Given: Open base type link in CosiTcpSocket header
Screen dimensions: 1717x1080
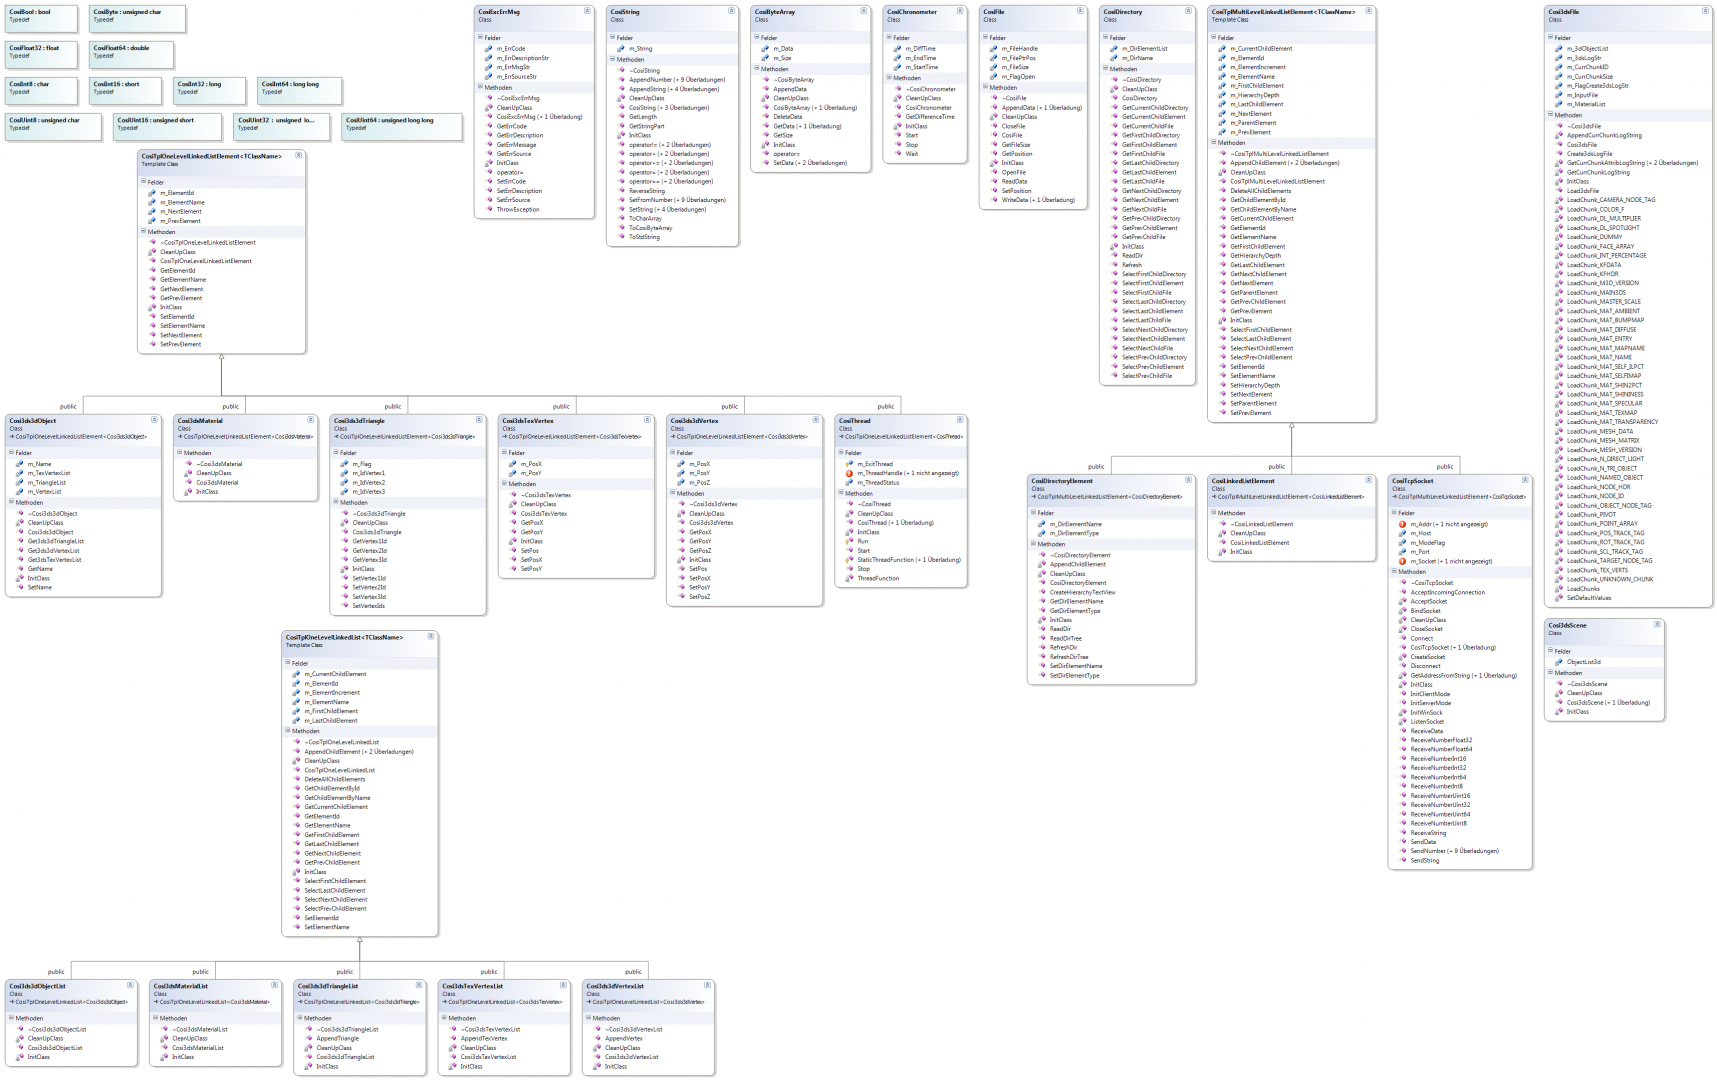Looking at the screenshot, I should pyautogui.click(x=1462, y=497).
